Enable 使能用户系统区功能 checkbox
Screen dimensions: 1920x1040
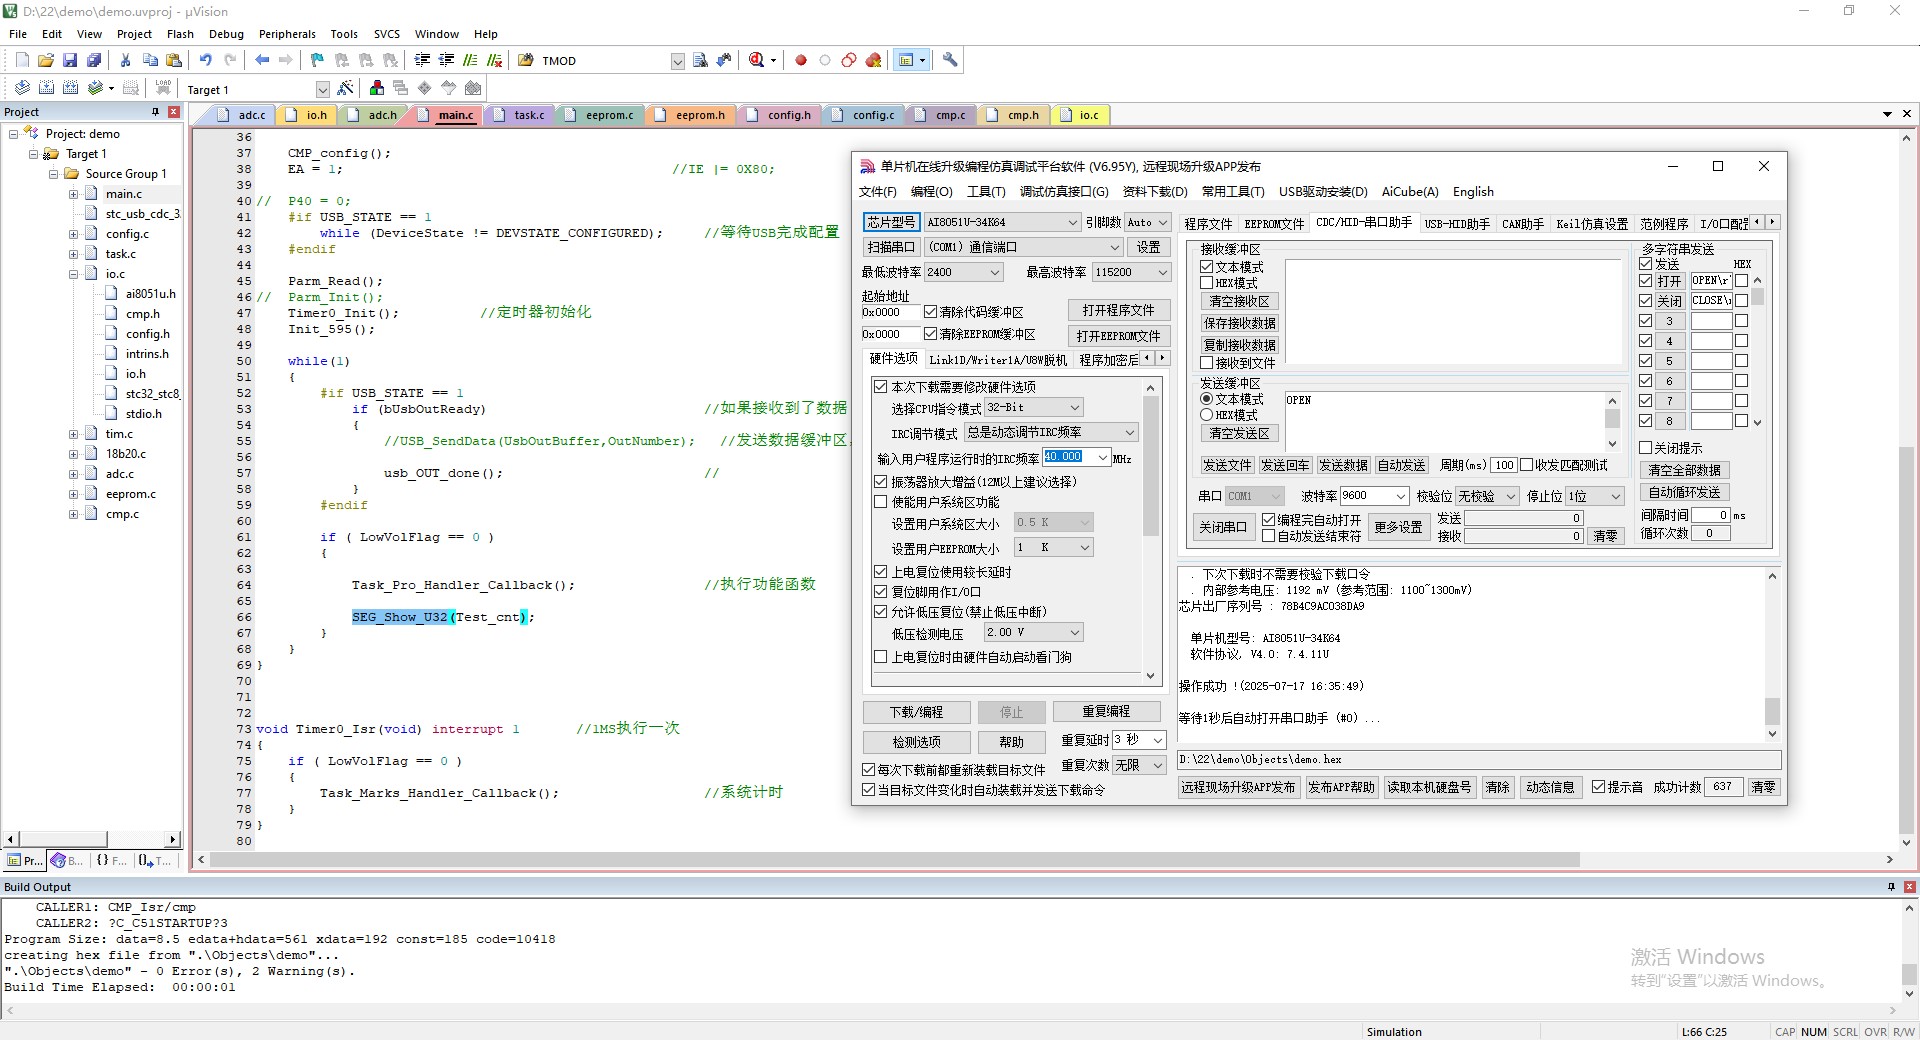pyautogui.click(x=881, y=502)
